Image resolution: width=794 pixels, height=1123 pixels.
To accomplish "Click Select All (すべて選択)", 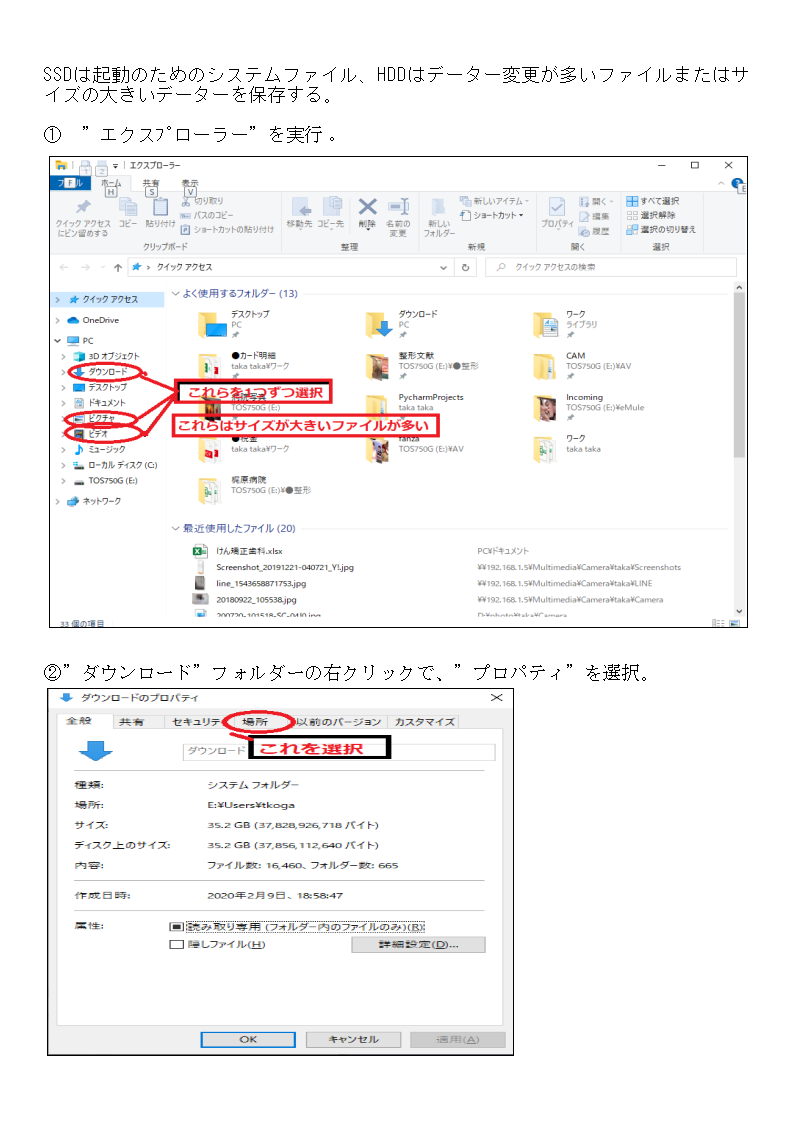I will tap(653, 201).
